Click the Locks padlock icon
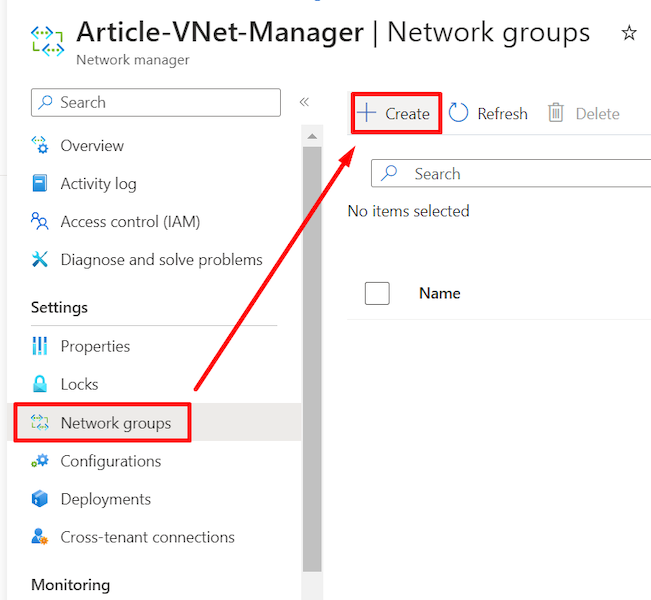The height and width of the screenshot is (600, 651). 40,384
